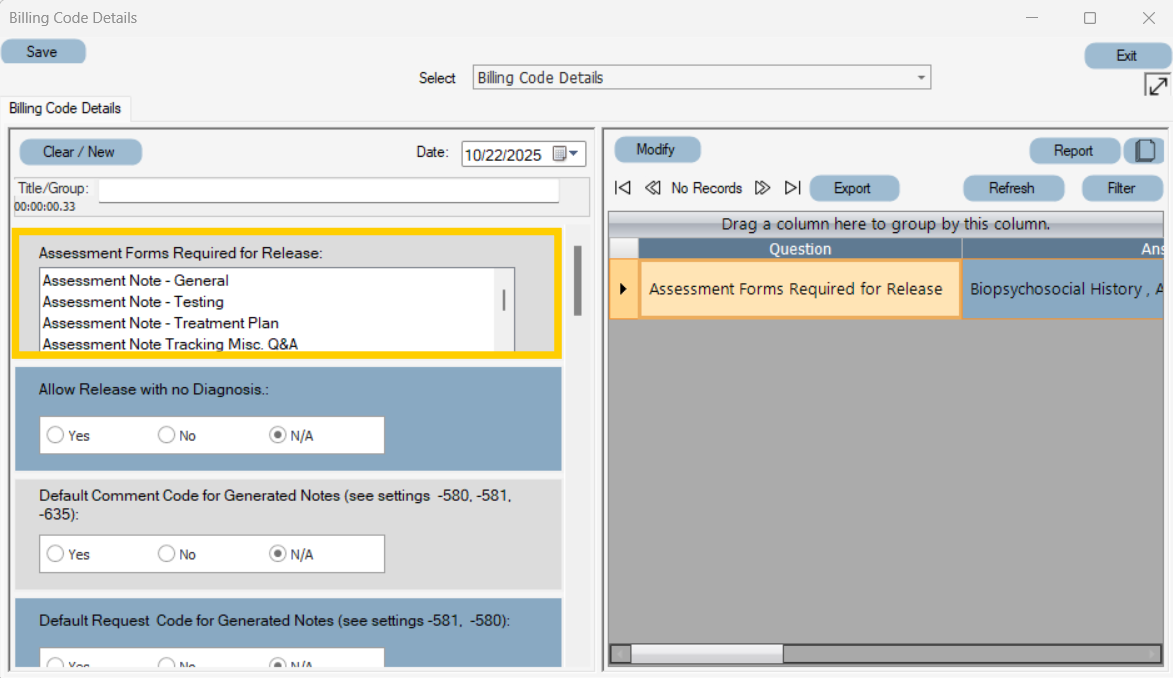
Task: Click the Refresh button
Action: pos(1013,187)
